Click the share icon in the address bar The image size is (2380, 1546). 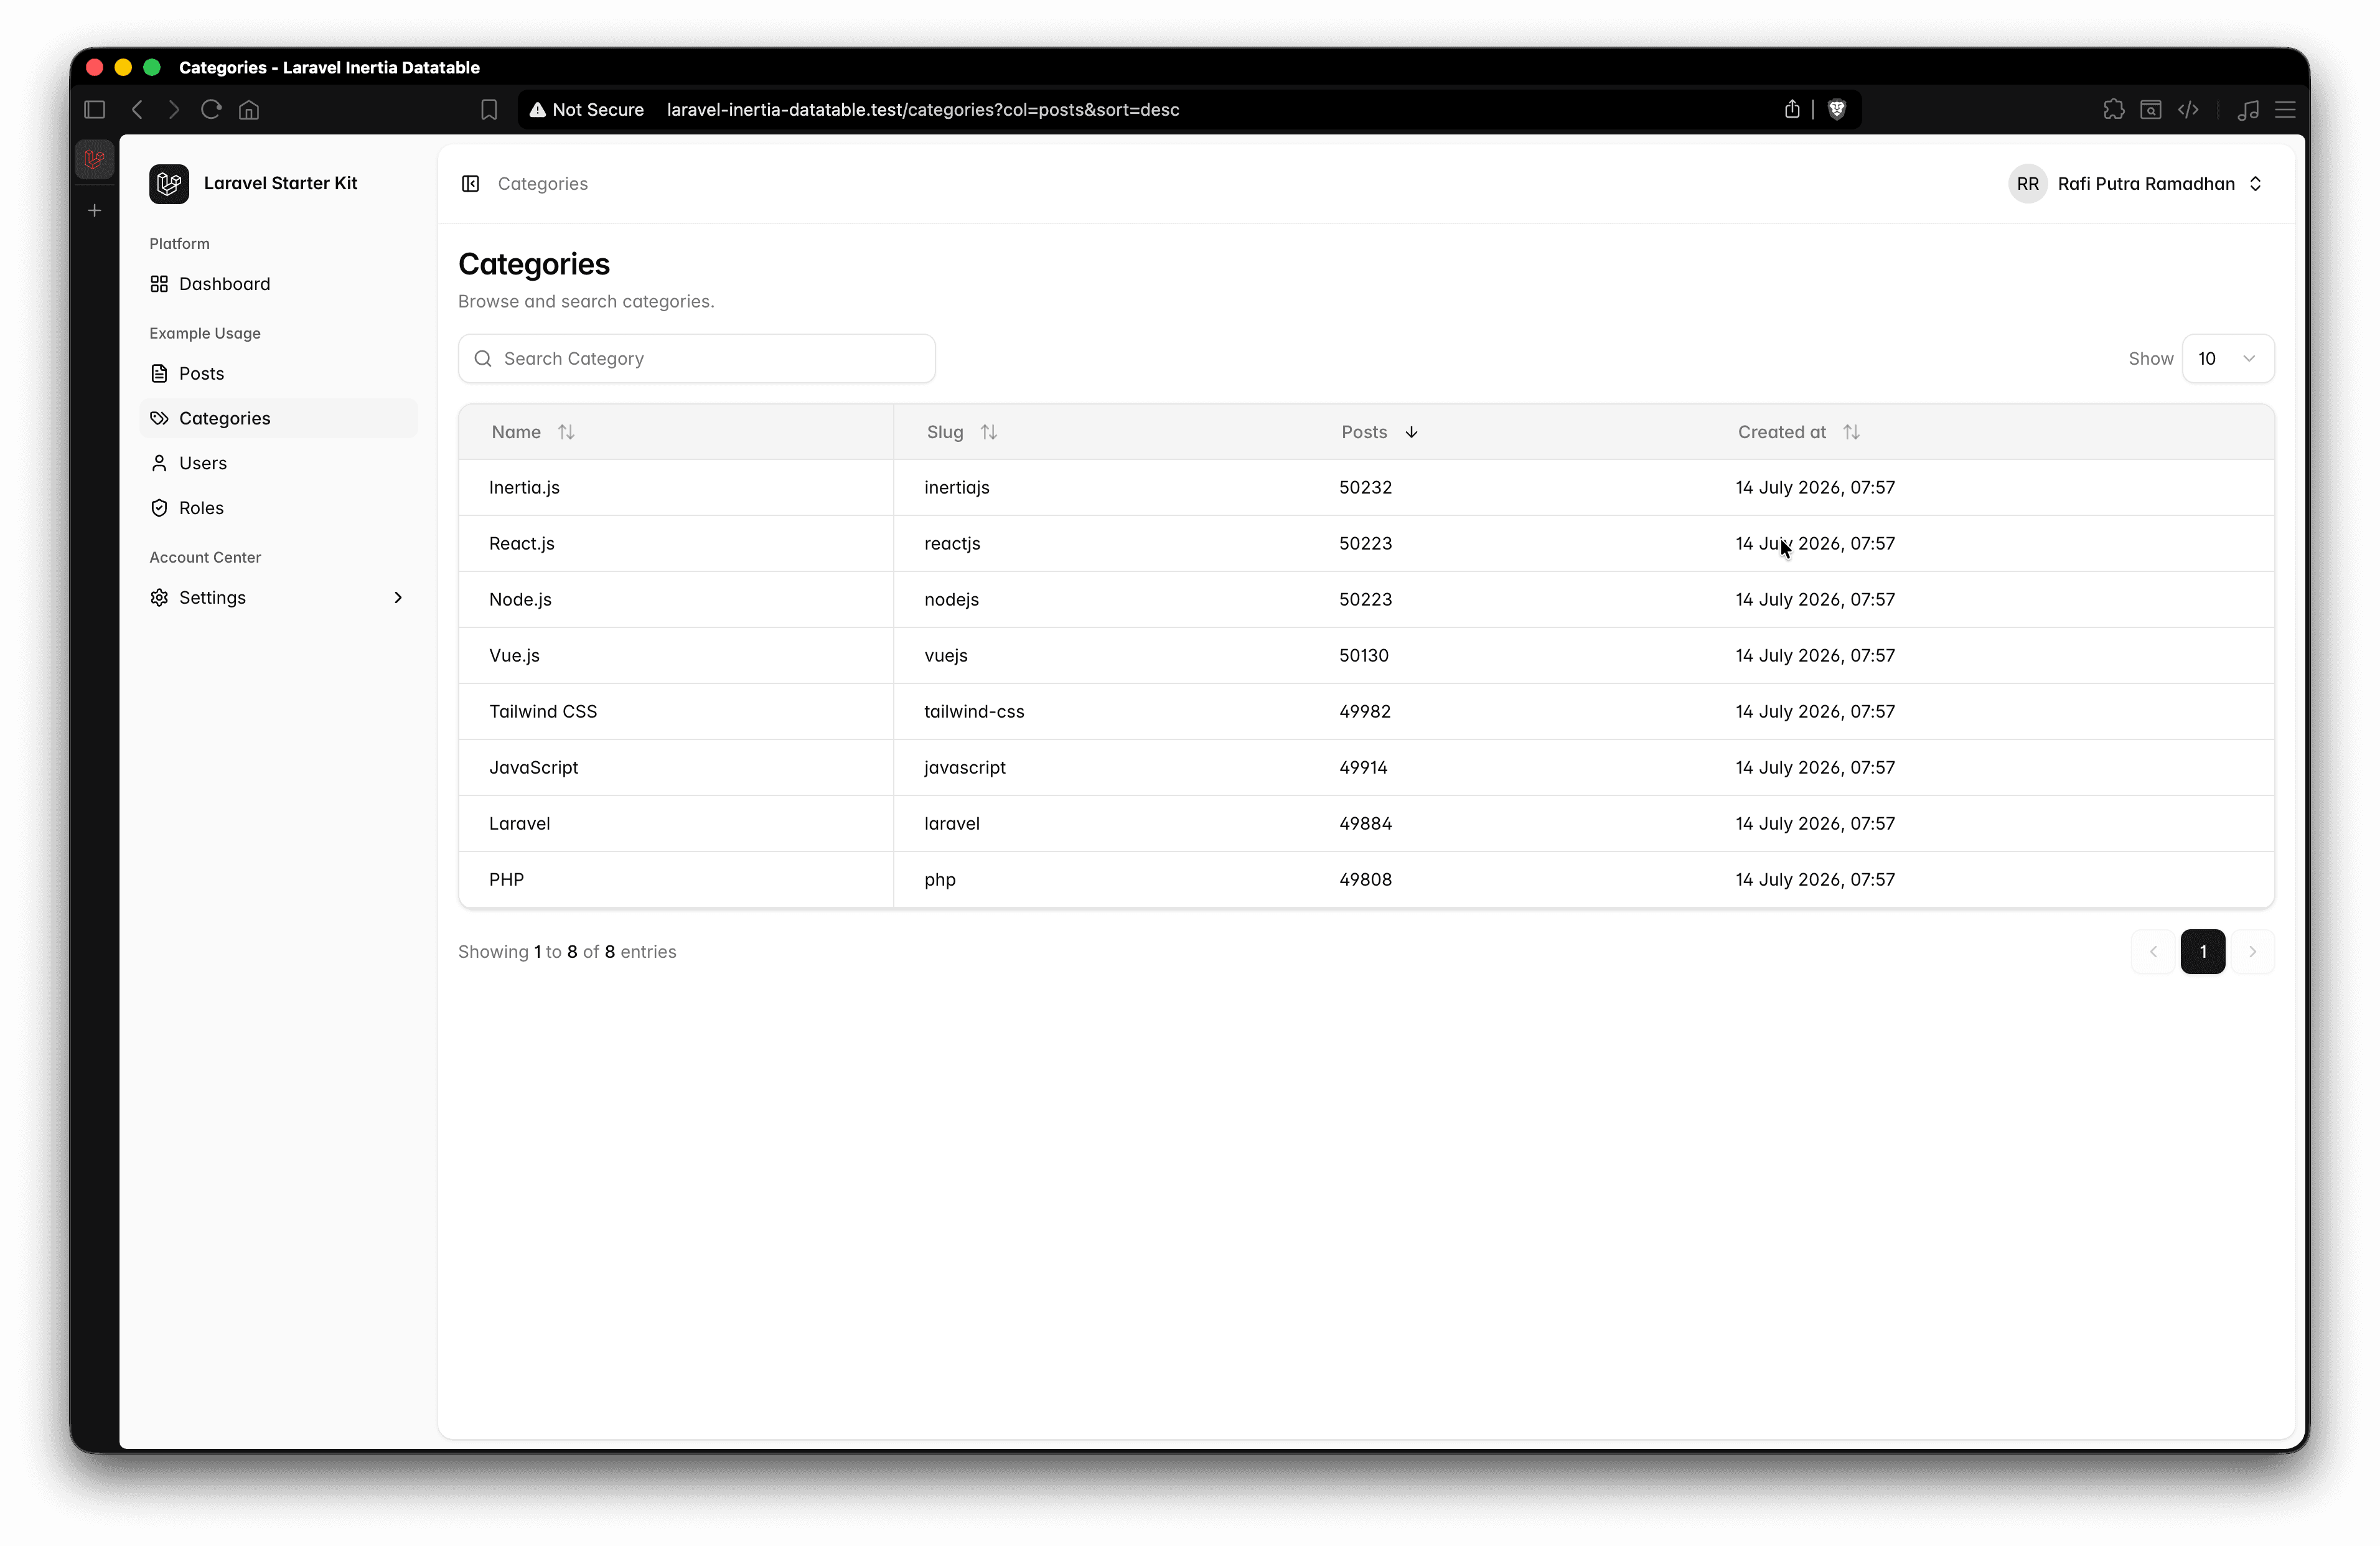click(x=1792, y=109)
